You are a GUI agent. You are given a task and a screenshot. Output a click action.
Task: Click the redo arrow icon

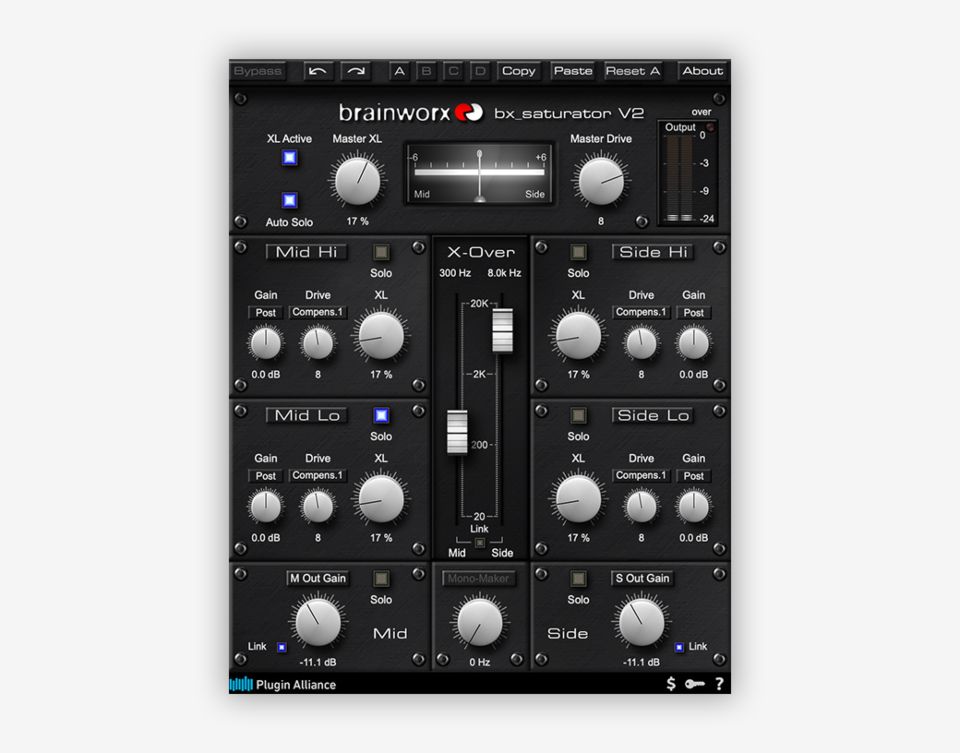click(355, 71)
